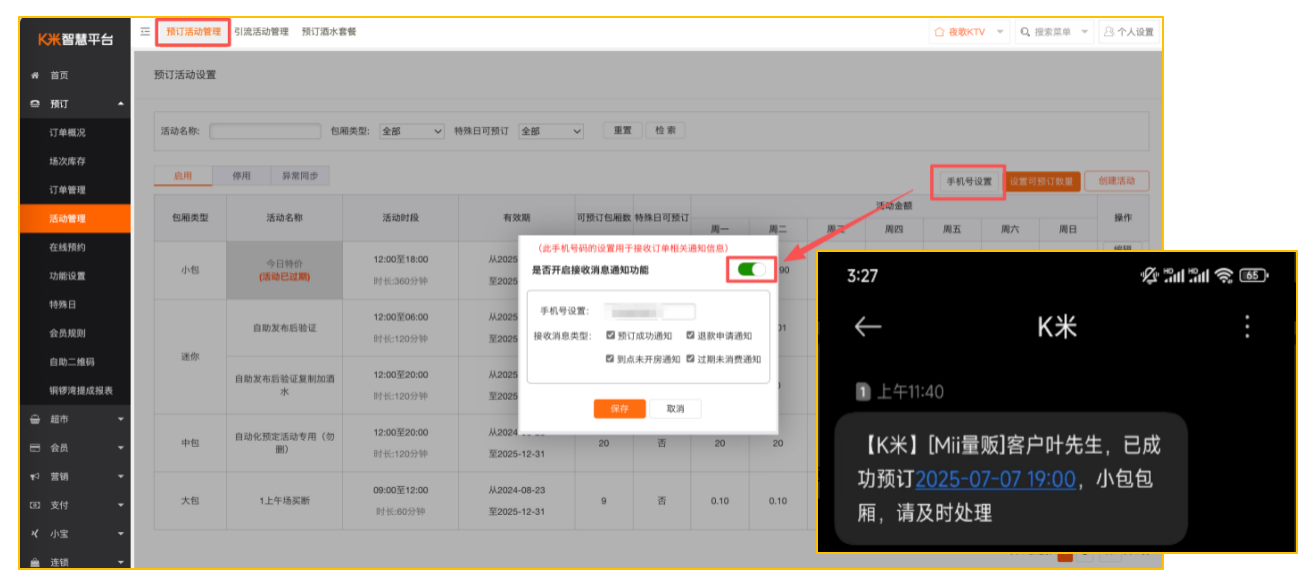Uncheck the 过期未消费通知 checkbox
Image resolution: width=1316 pixels, height=582 pixels.
click(690, 359)
